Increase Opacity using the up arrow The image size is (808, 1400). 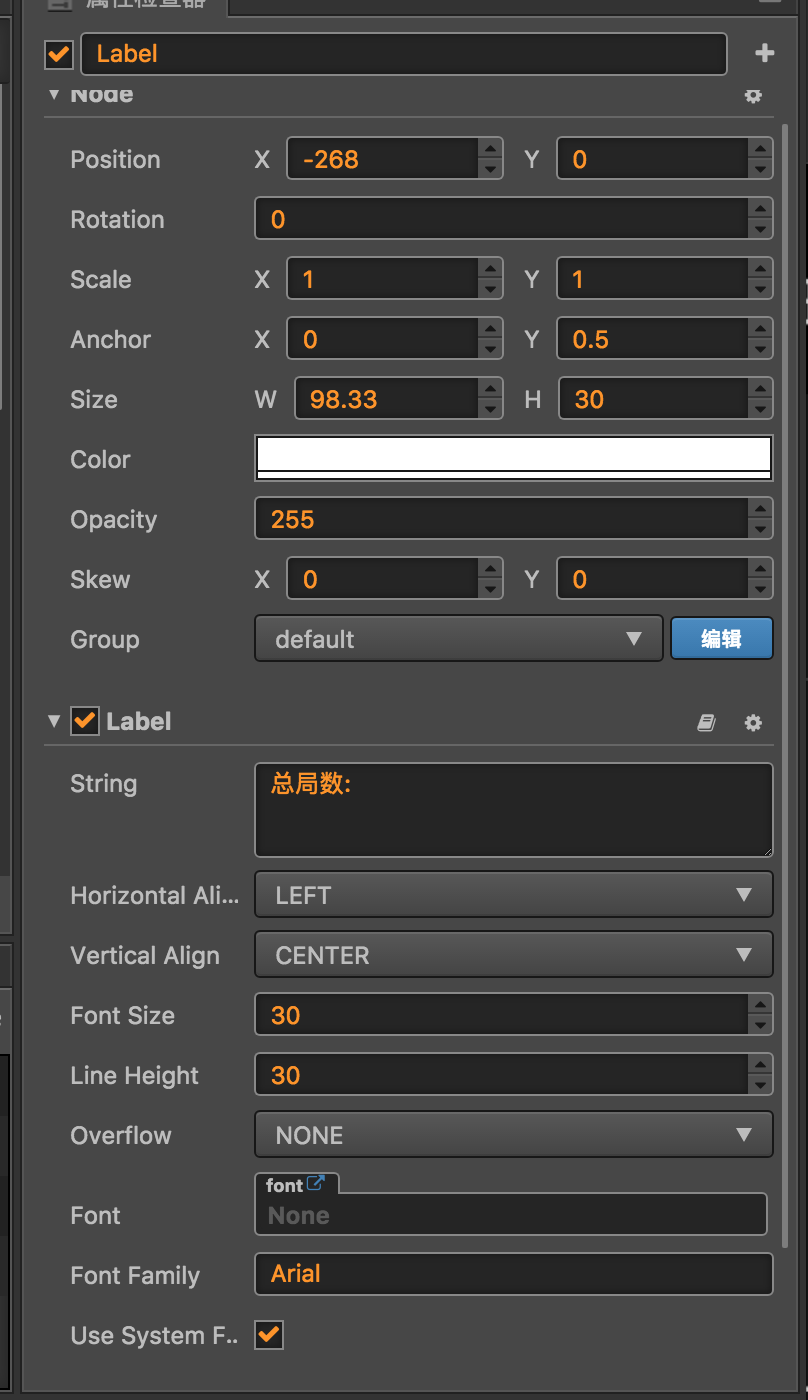click(x=760, y=509)
